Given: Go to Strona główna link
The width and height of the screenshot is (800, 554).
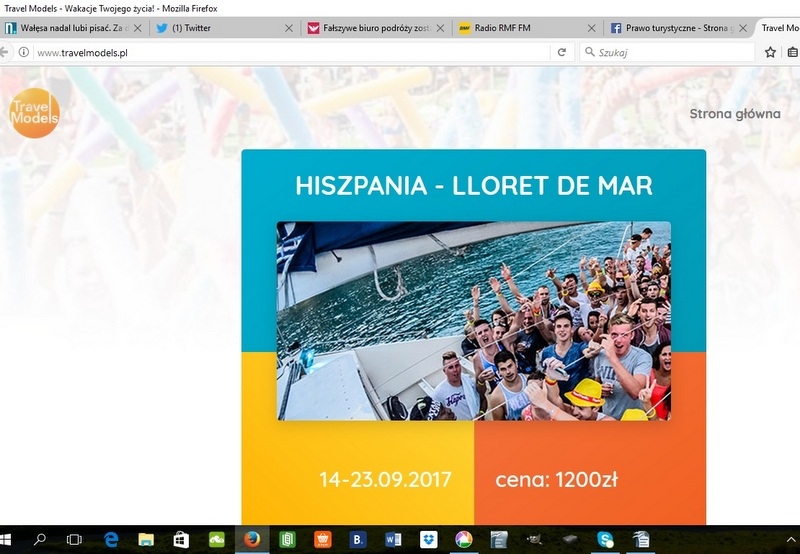Looking at the screenshot, I should pyautogui.click(x=734, y=113).
